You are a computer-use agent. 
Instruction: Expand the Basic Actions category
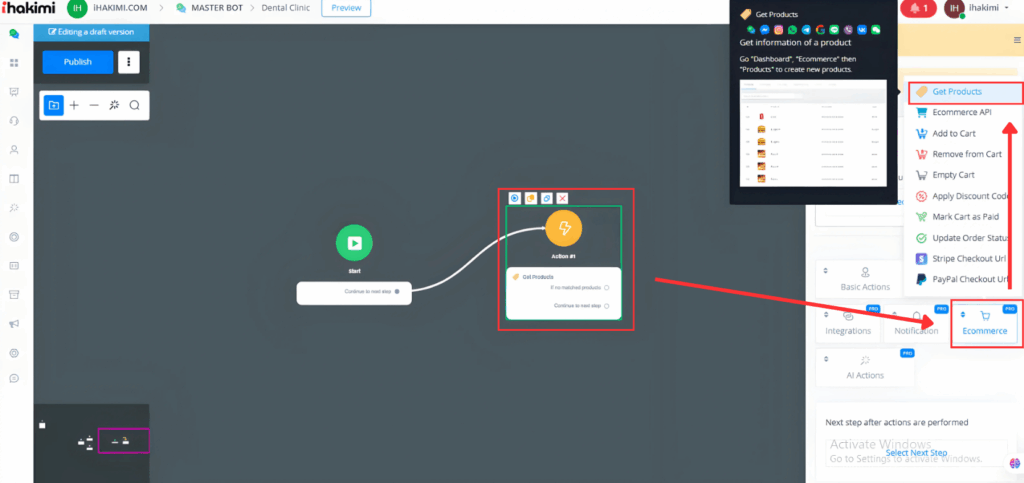[865, 278]
